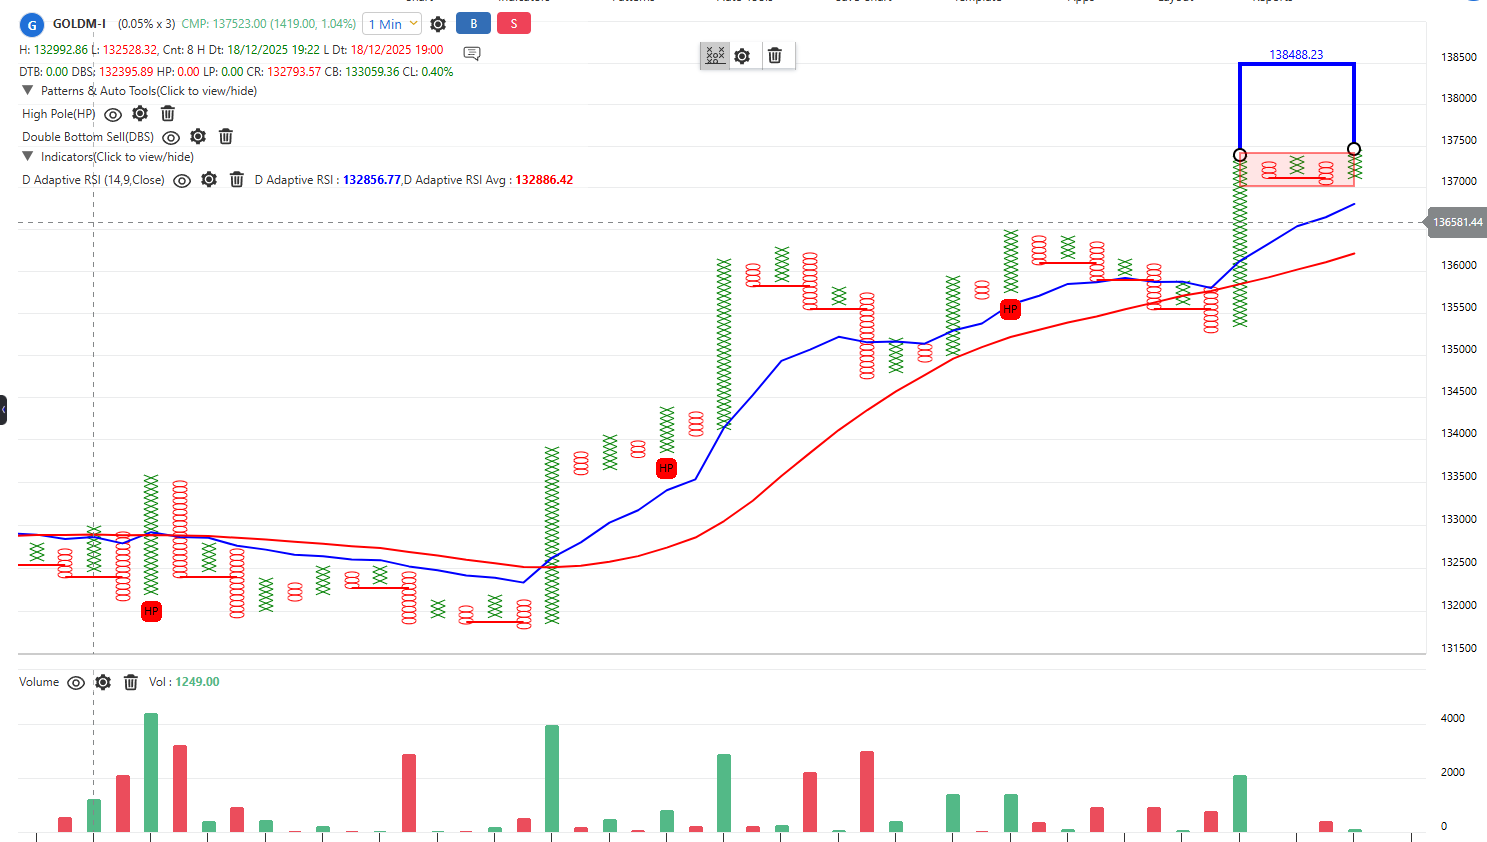Viewport: 1487px width, 842px height.
Task: Open the 1 Min timeframe dropdown
Action: point(392,24)
